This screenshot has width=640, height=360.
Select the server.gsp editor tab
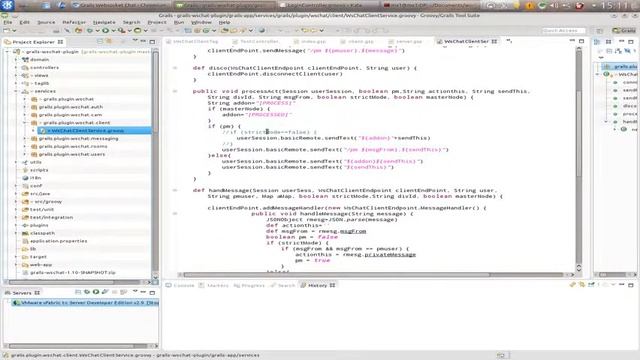[x=406, y=42]
